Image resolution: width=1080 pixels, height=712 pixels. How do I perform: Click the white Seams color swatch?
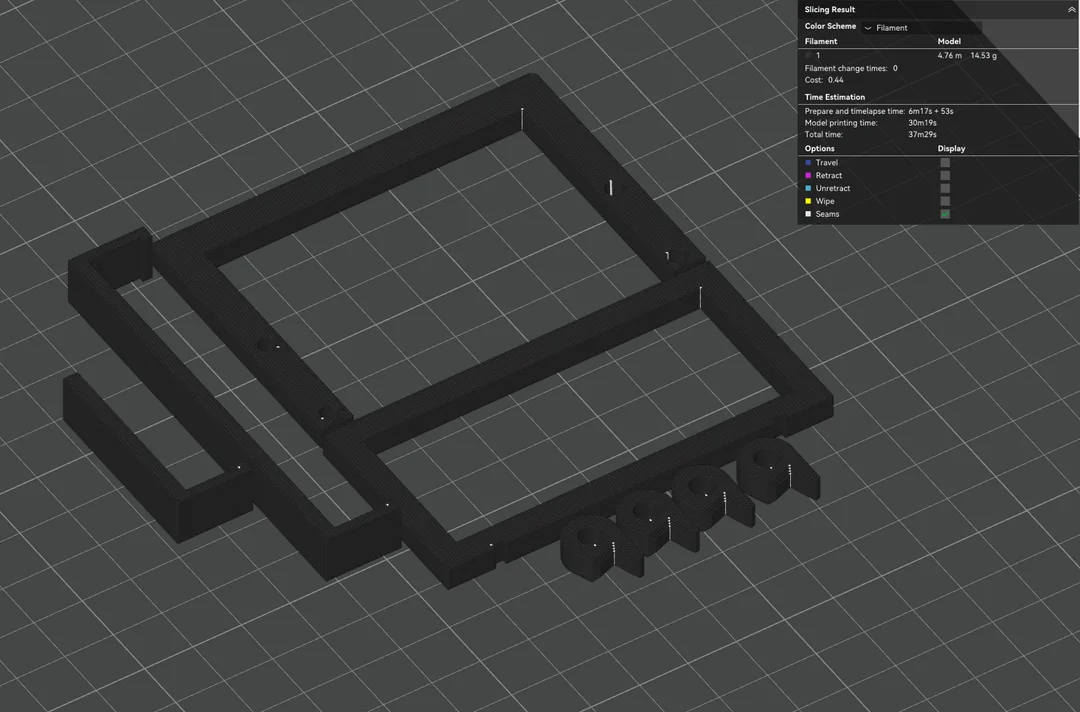point(808,214)
